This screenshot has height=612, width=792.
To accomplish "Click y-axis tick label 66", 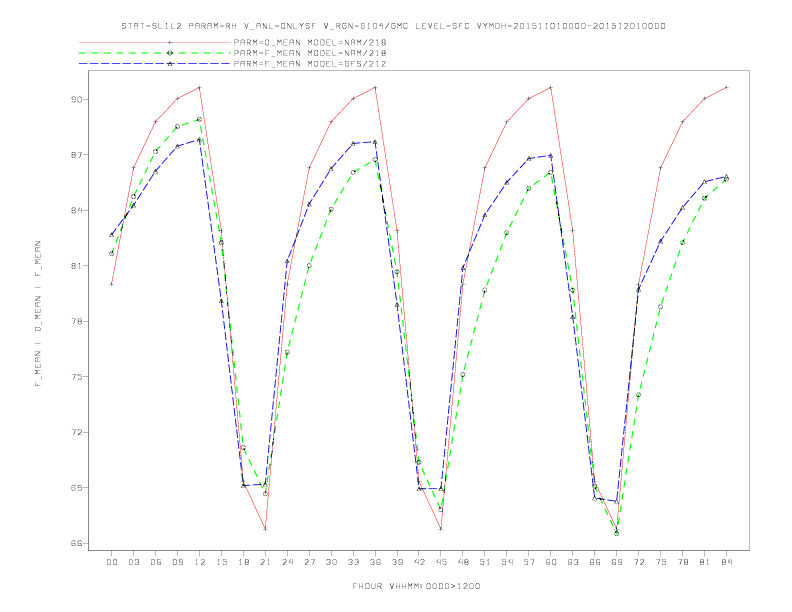I will click(76, 543).
